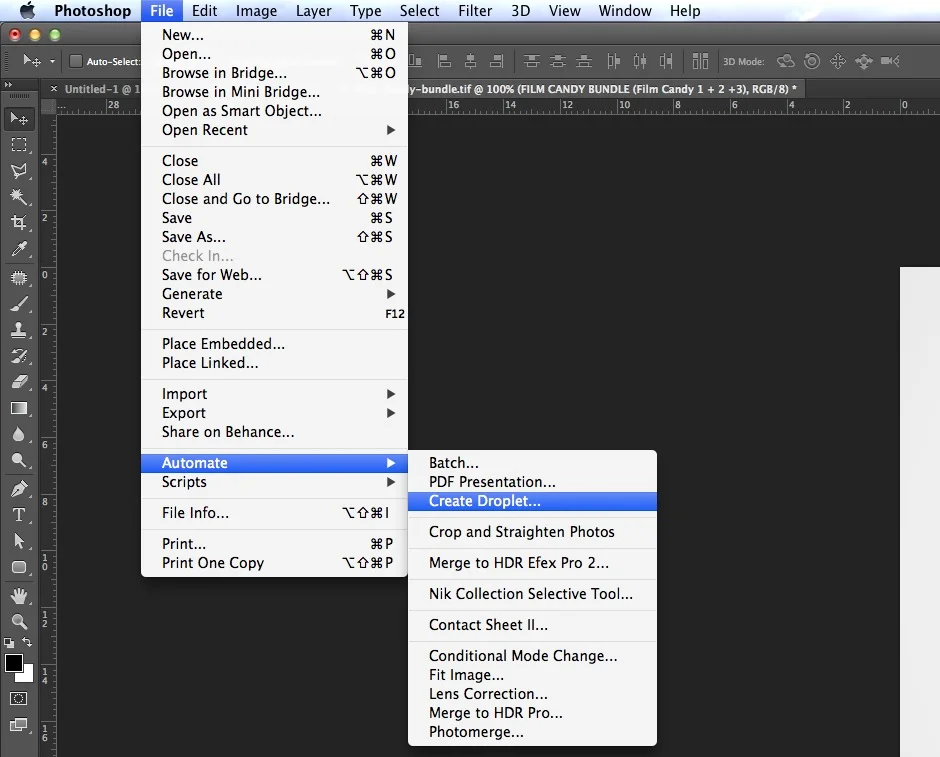The image size is (940, 757).
Task: Reset default foreground and background colors
Action: 9,643
